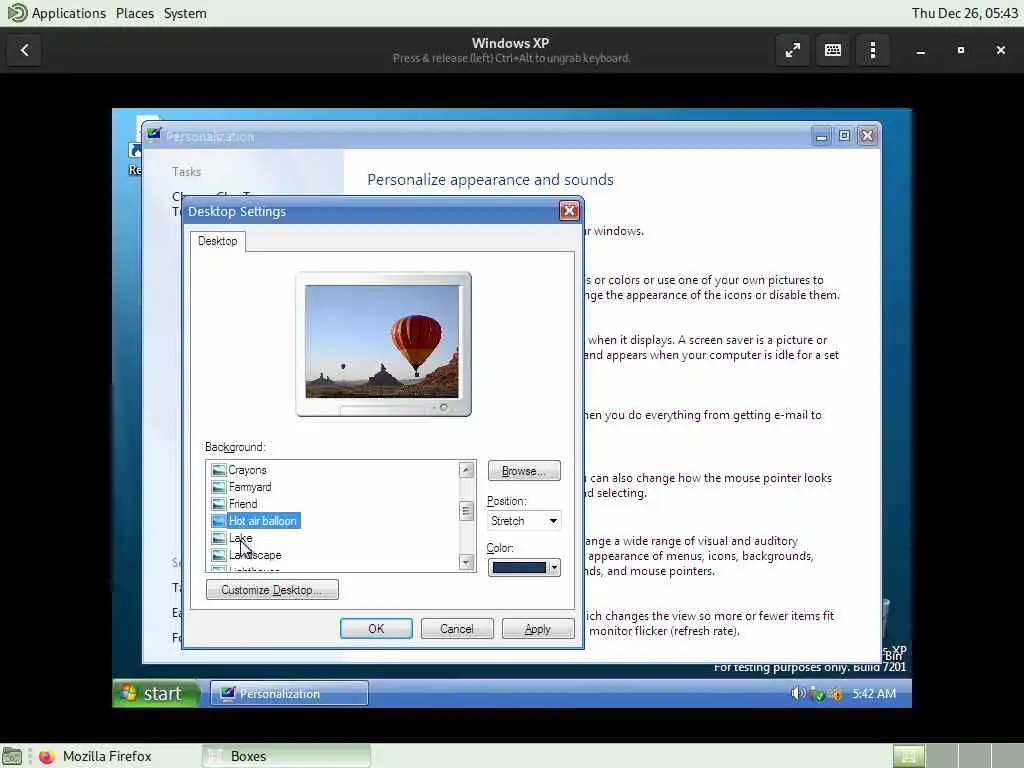Screen dimensions: 1024x768
Task: Click the Windows XP start button
Action: (x=156, y=694)
